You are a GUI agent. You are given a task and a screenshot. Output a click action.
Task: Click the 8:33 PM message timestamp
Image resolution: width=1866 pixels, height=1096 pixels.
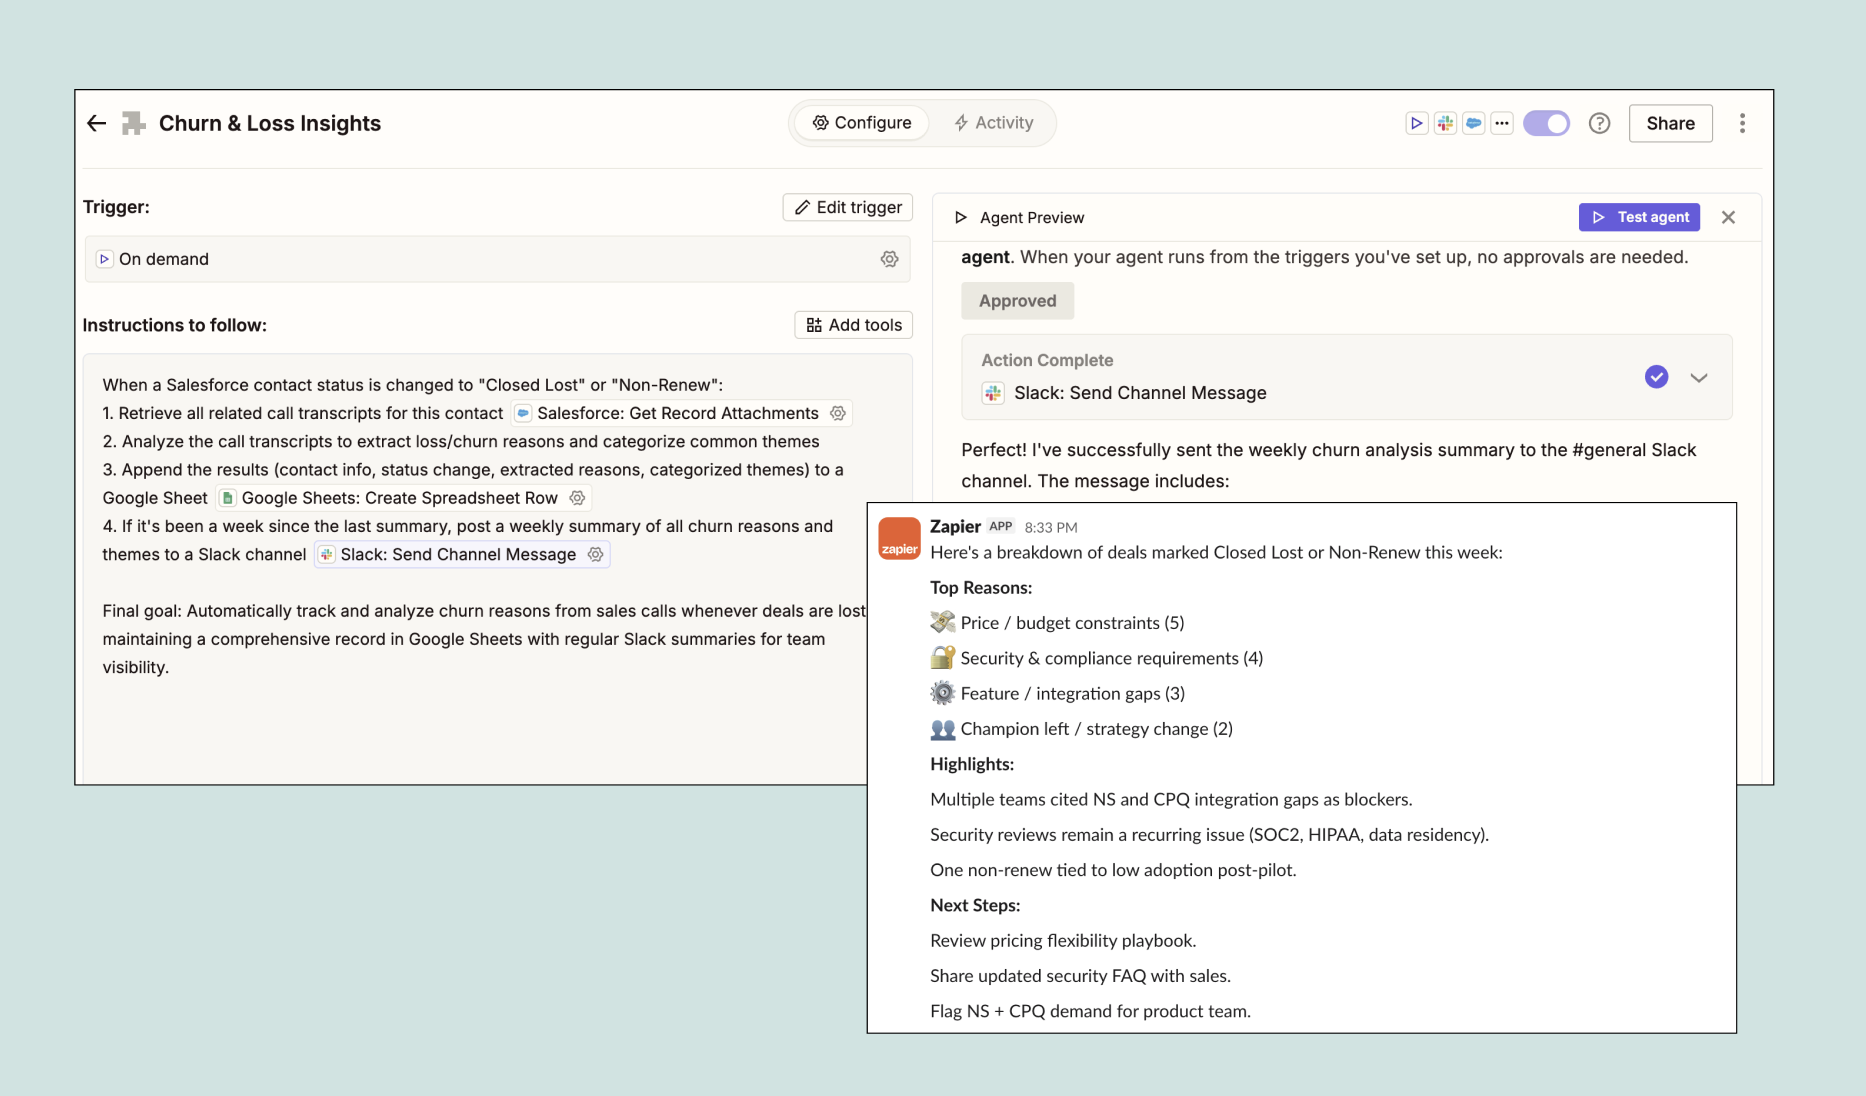[1051, 528]
